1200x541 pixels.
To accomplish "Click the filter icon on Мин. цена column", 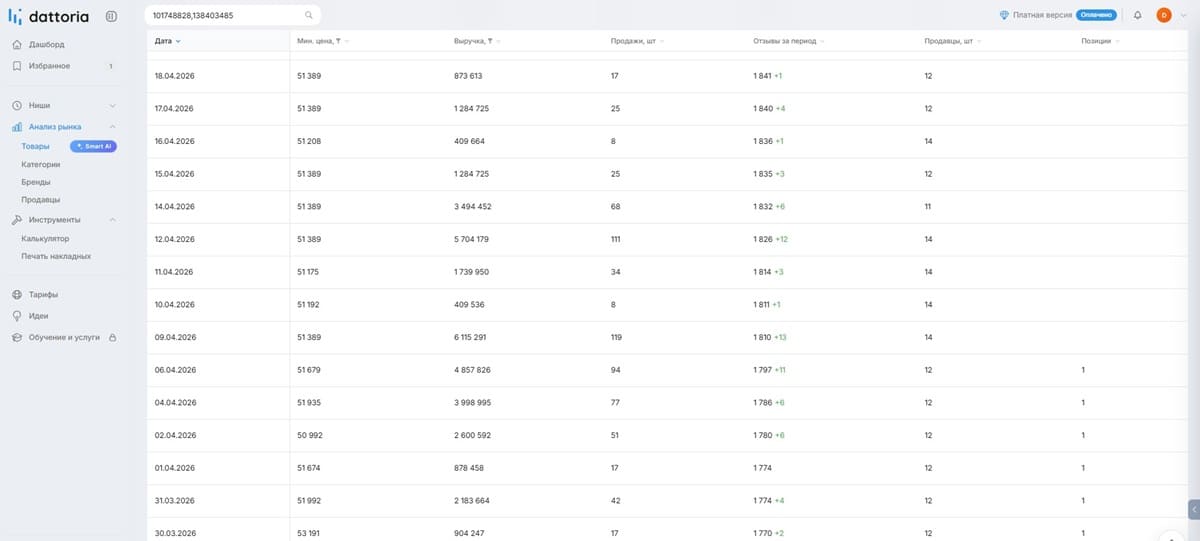I will coord(339,41).
